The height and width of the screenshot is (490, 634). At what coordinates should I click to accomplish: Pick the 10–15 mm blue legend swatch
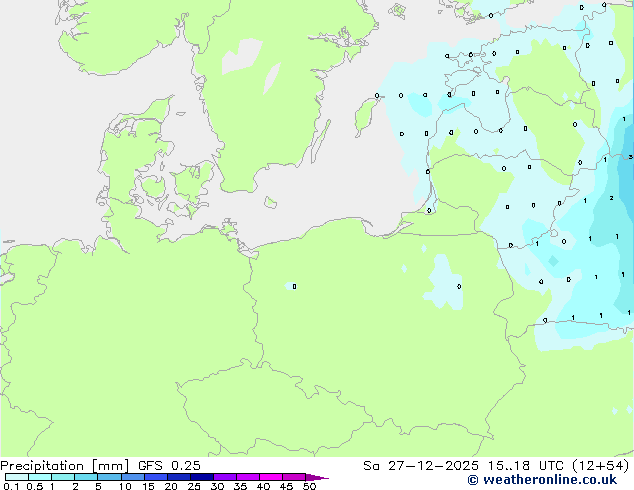132,477
